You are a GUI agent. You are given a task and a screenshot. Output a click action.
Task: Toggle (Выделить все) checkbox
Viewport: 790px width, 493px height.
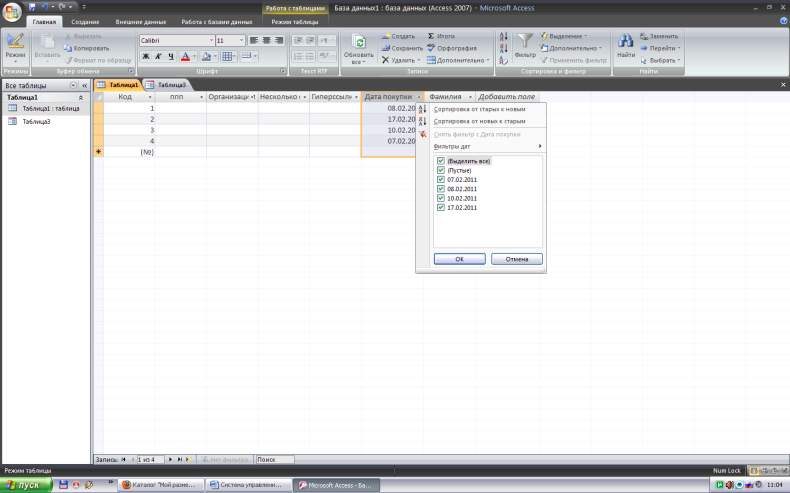tap(441, 161)
